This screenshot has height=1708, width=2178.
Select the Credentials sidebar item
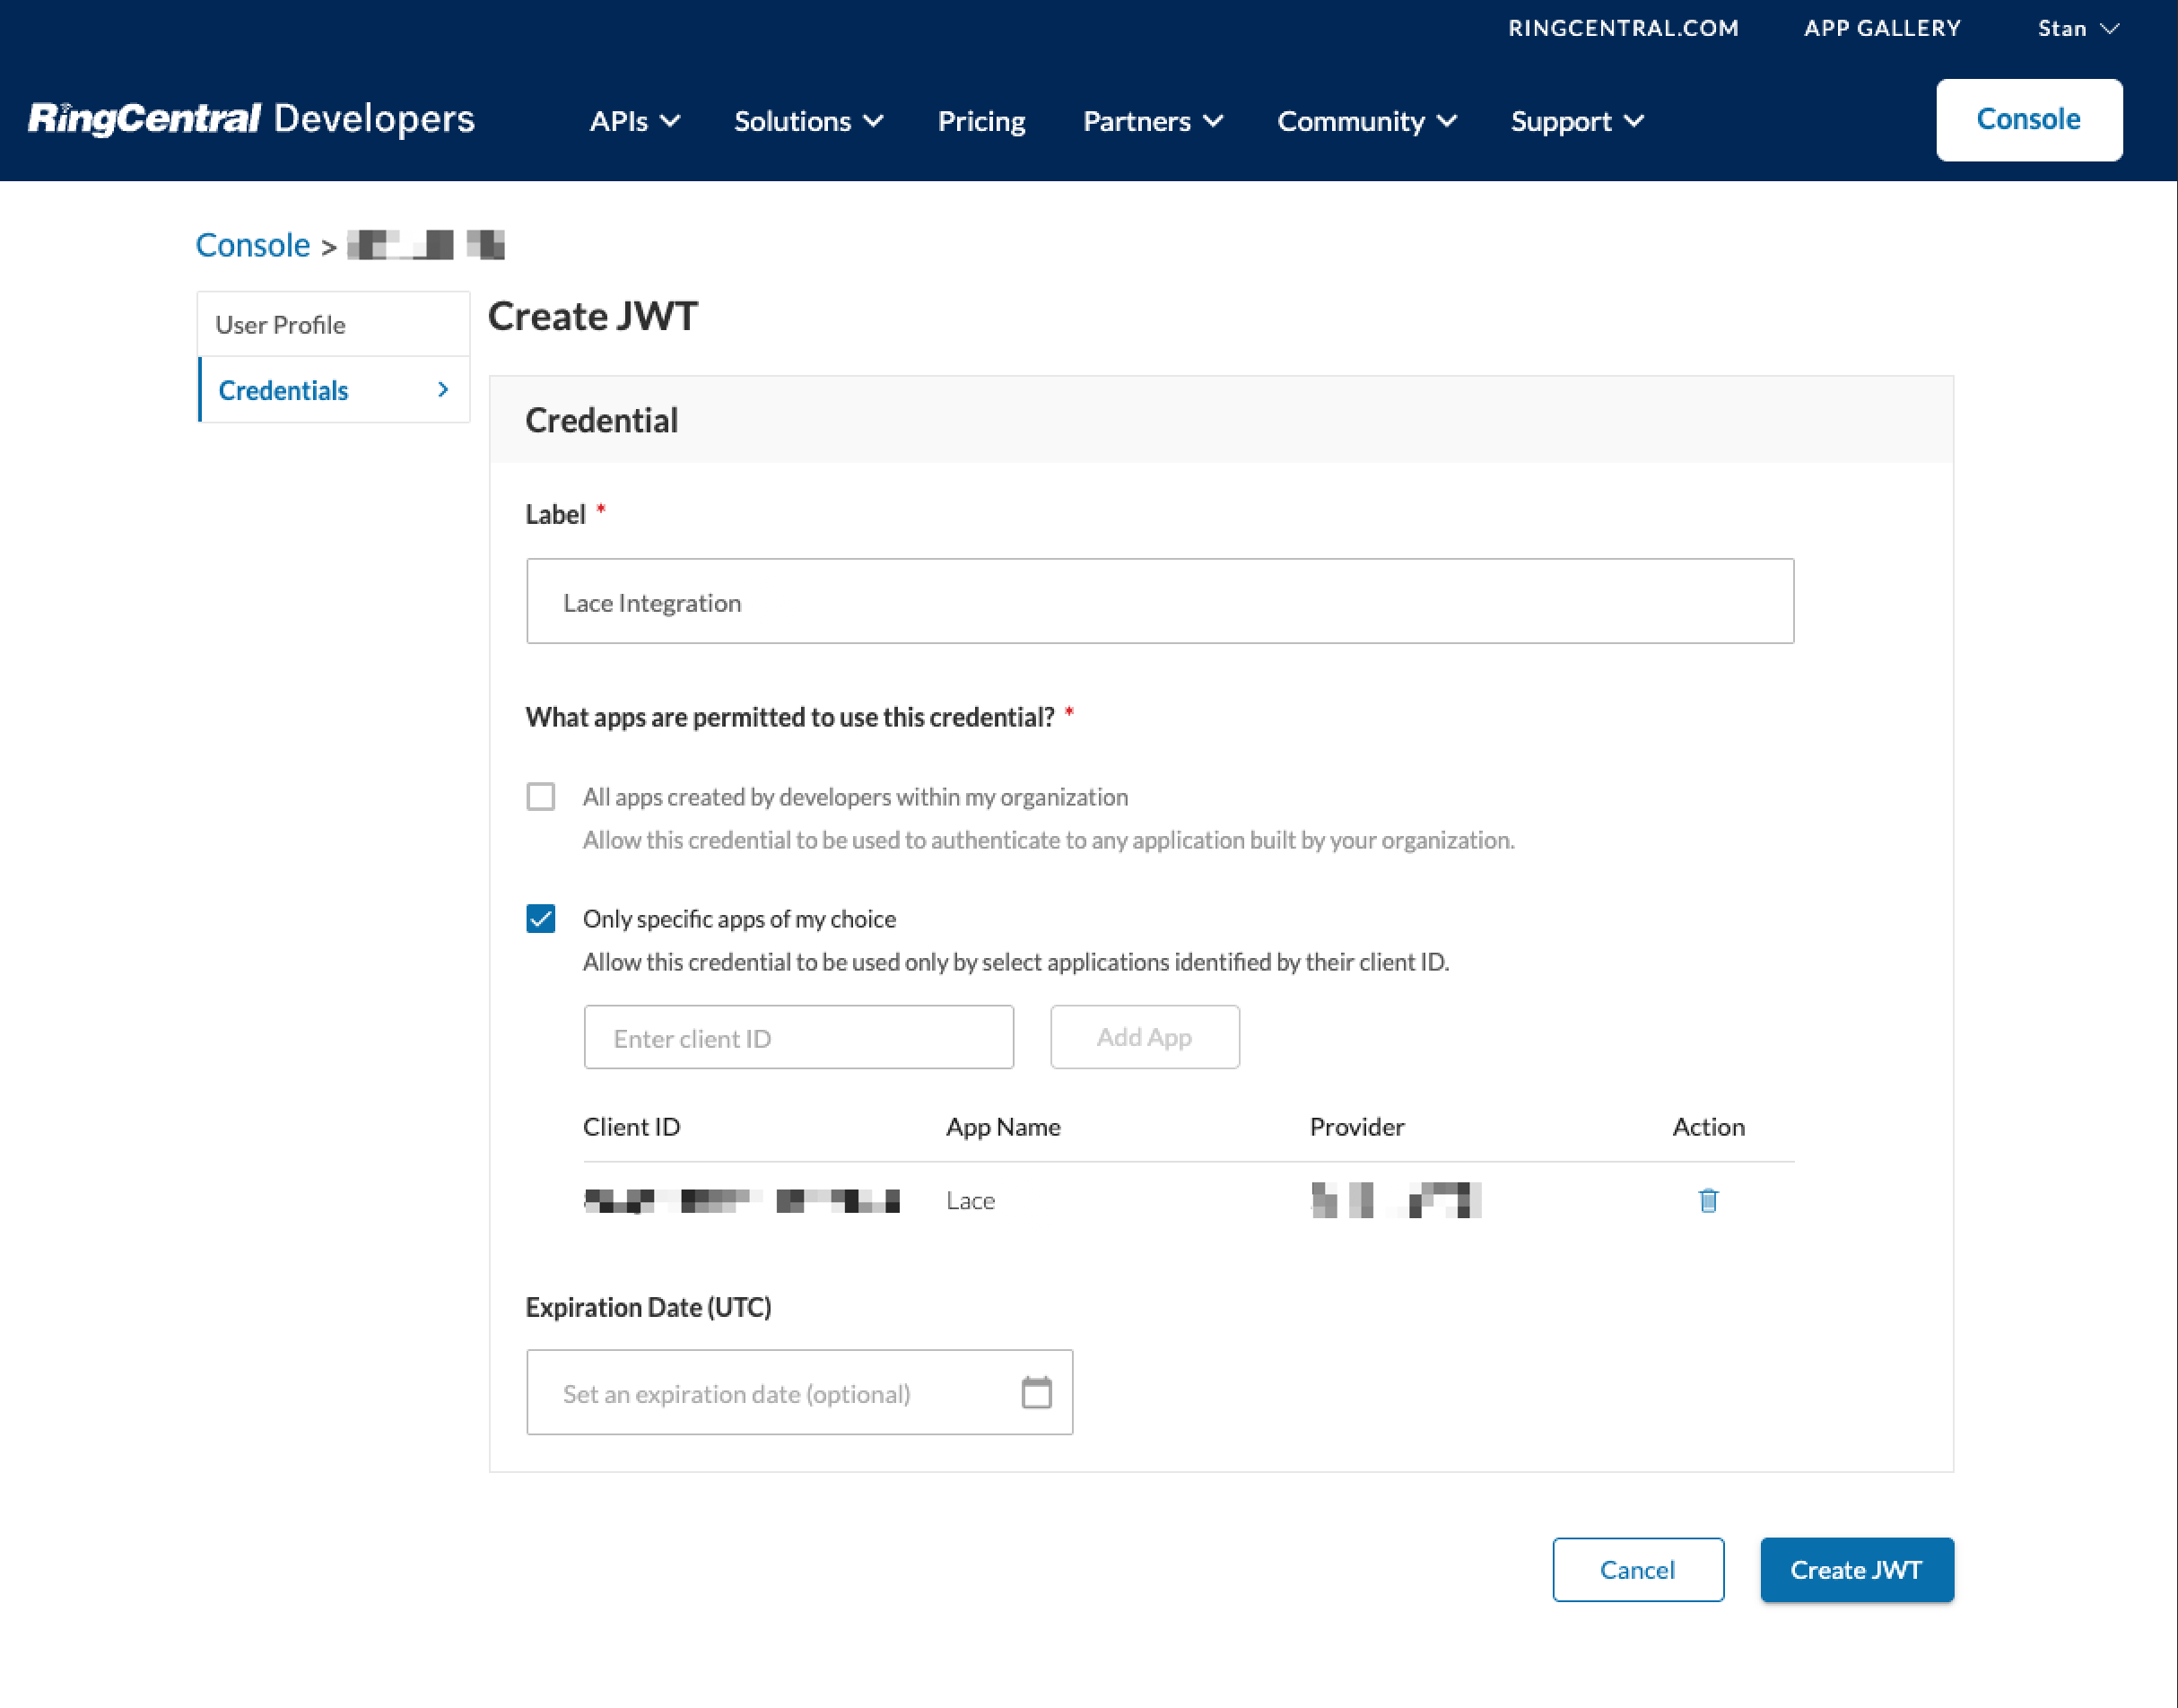(x=334, y=390)
